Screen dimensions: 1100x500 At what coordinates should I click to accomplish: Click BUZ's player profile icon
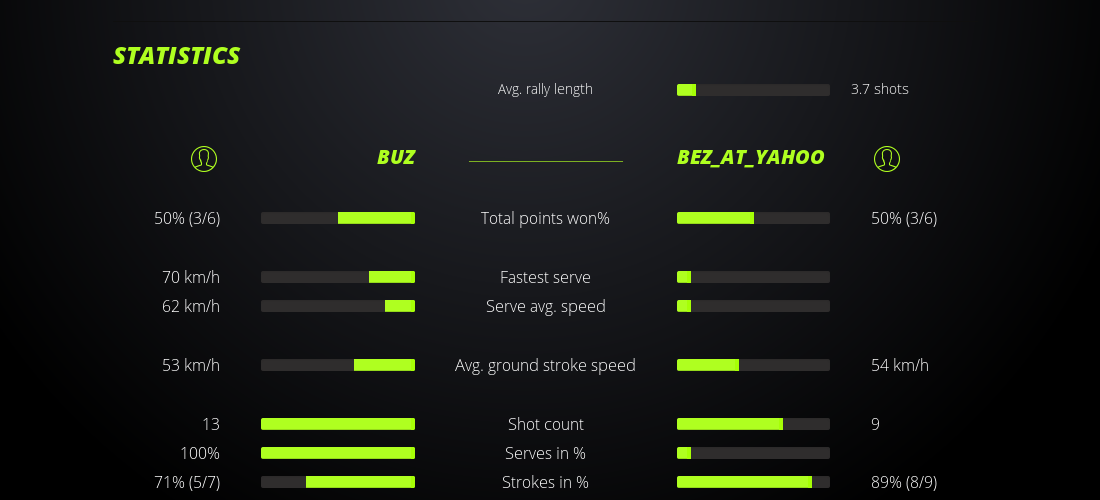point(203,158)
